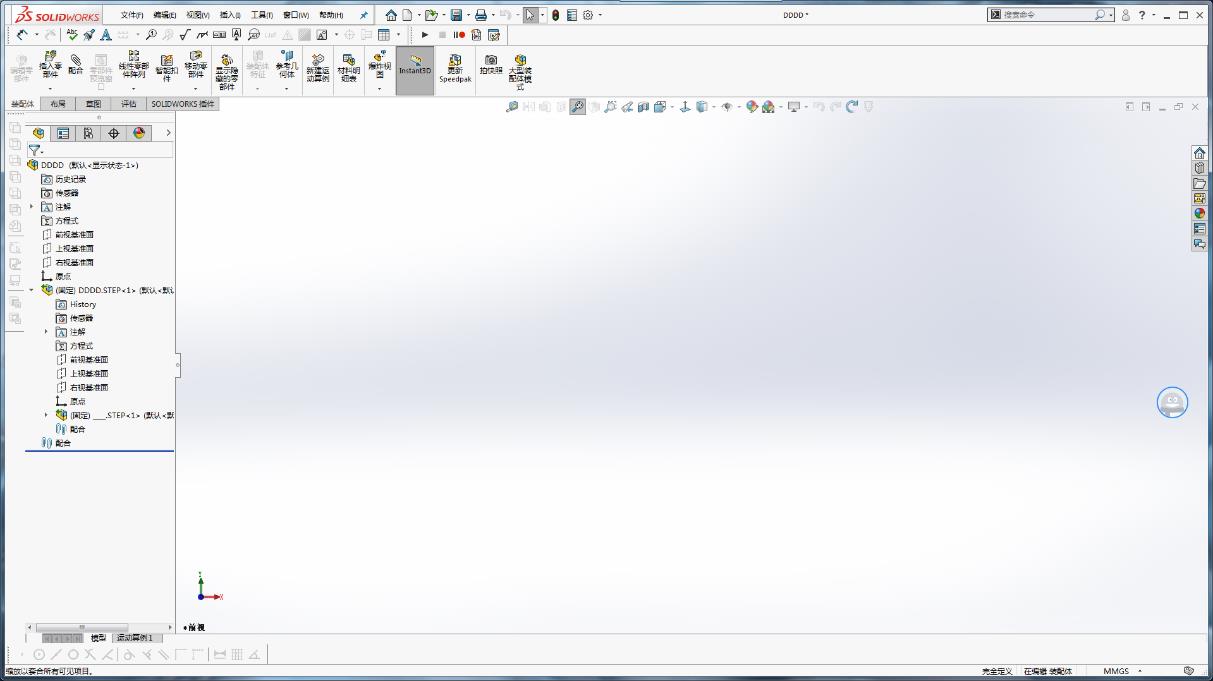Switch to the 布局 Layout ribbon tab
The image size is (1213, 681).
(58, 104)
